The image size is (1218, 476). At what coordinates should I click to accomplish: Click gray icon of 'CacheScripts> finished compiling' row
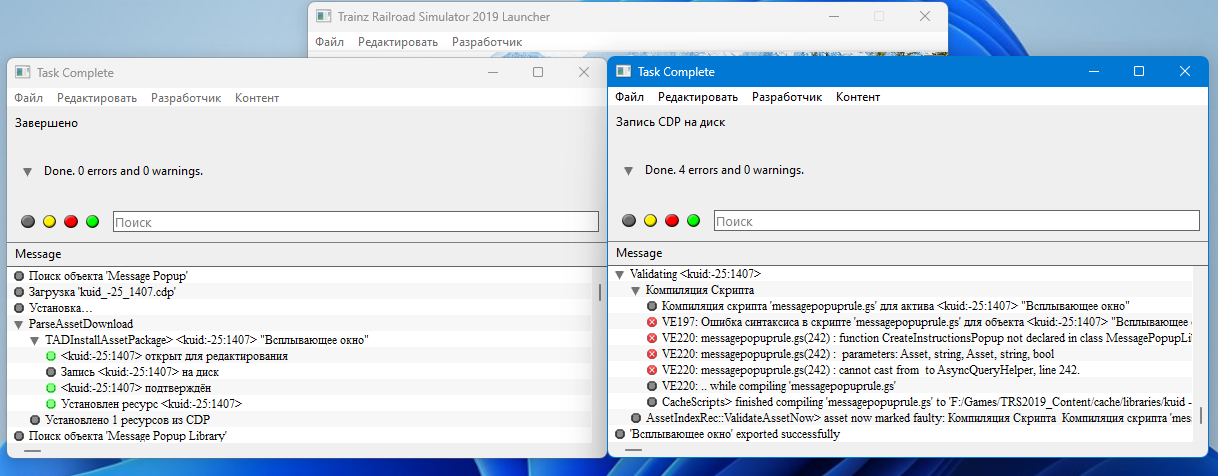click(653, 402)
